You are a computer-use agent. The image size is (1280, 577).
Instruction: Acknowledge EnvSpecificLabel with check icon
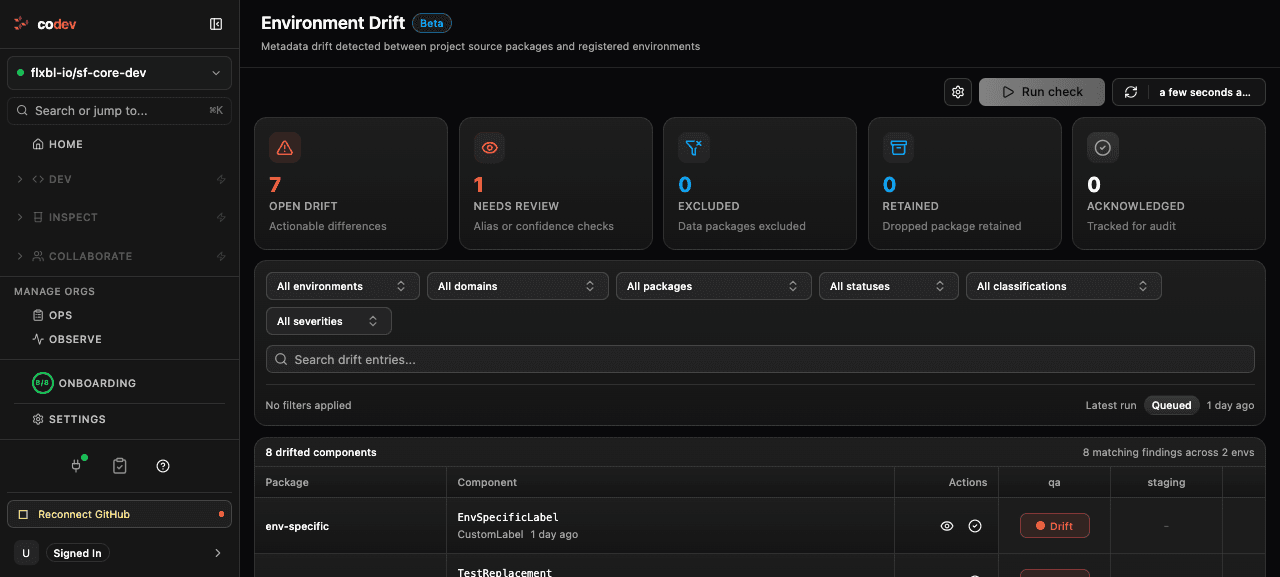coord(975,526)
